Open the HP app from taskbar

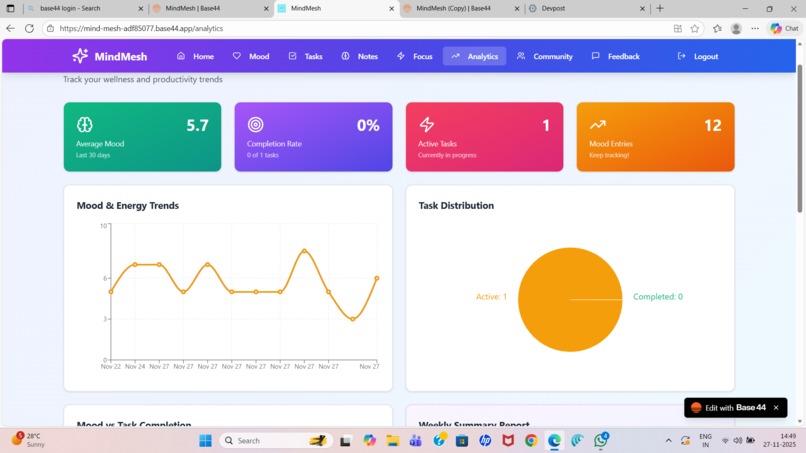pos(485,441)
